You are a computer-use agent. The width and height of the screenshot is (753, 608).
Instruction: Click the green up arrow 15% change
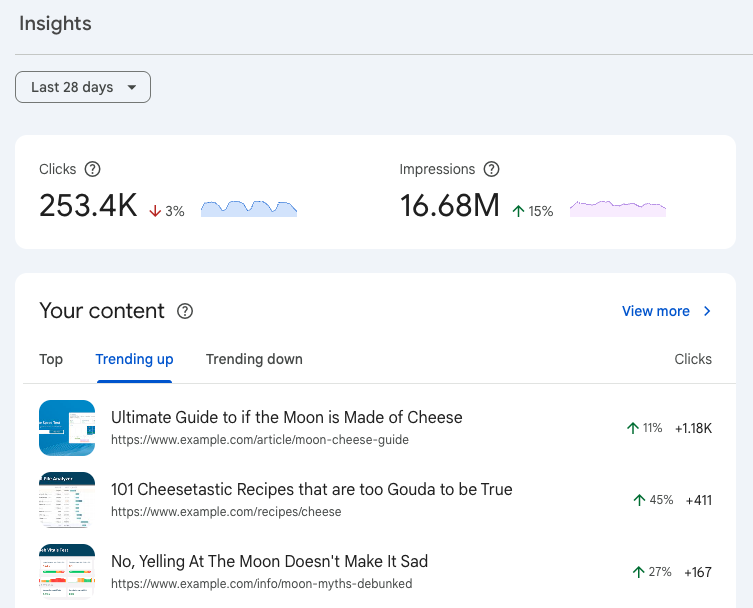tap(533, 211)
